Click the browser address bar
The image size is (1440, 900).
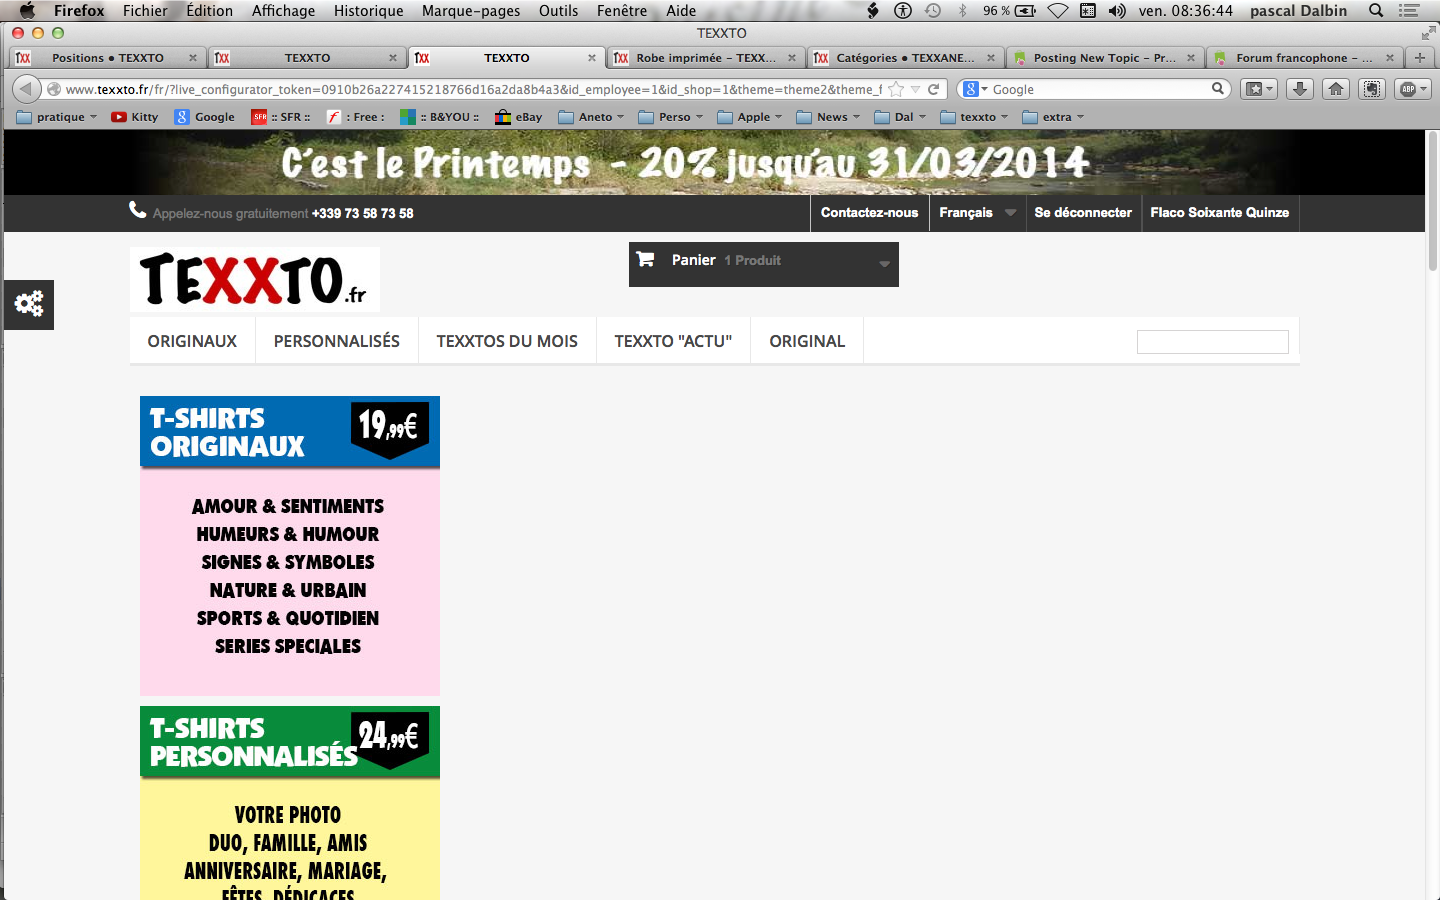pyautogui.click(x=474, y=89)
